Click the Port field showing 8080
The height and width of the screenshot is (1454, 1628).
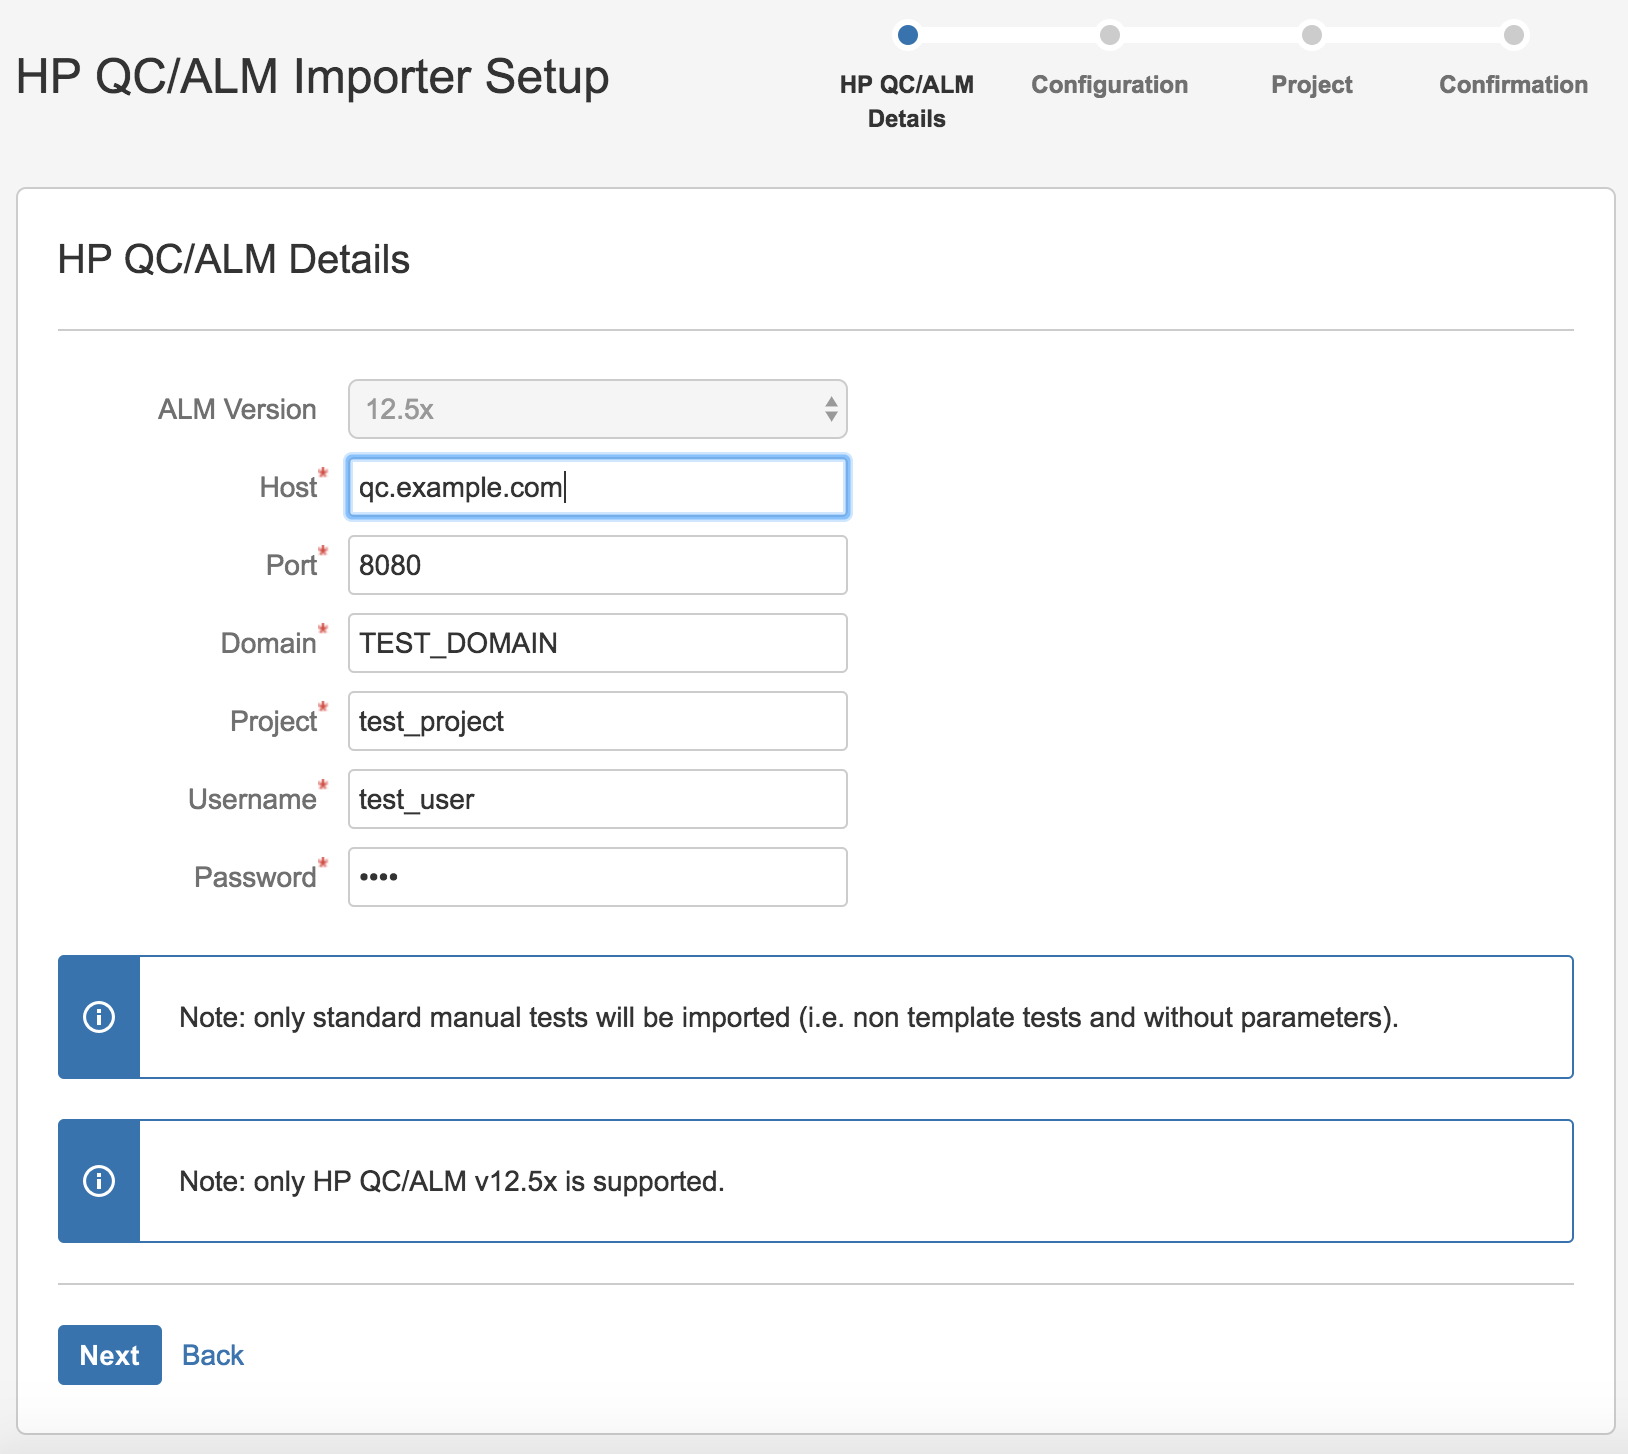(597, 565)
